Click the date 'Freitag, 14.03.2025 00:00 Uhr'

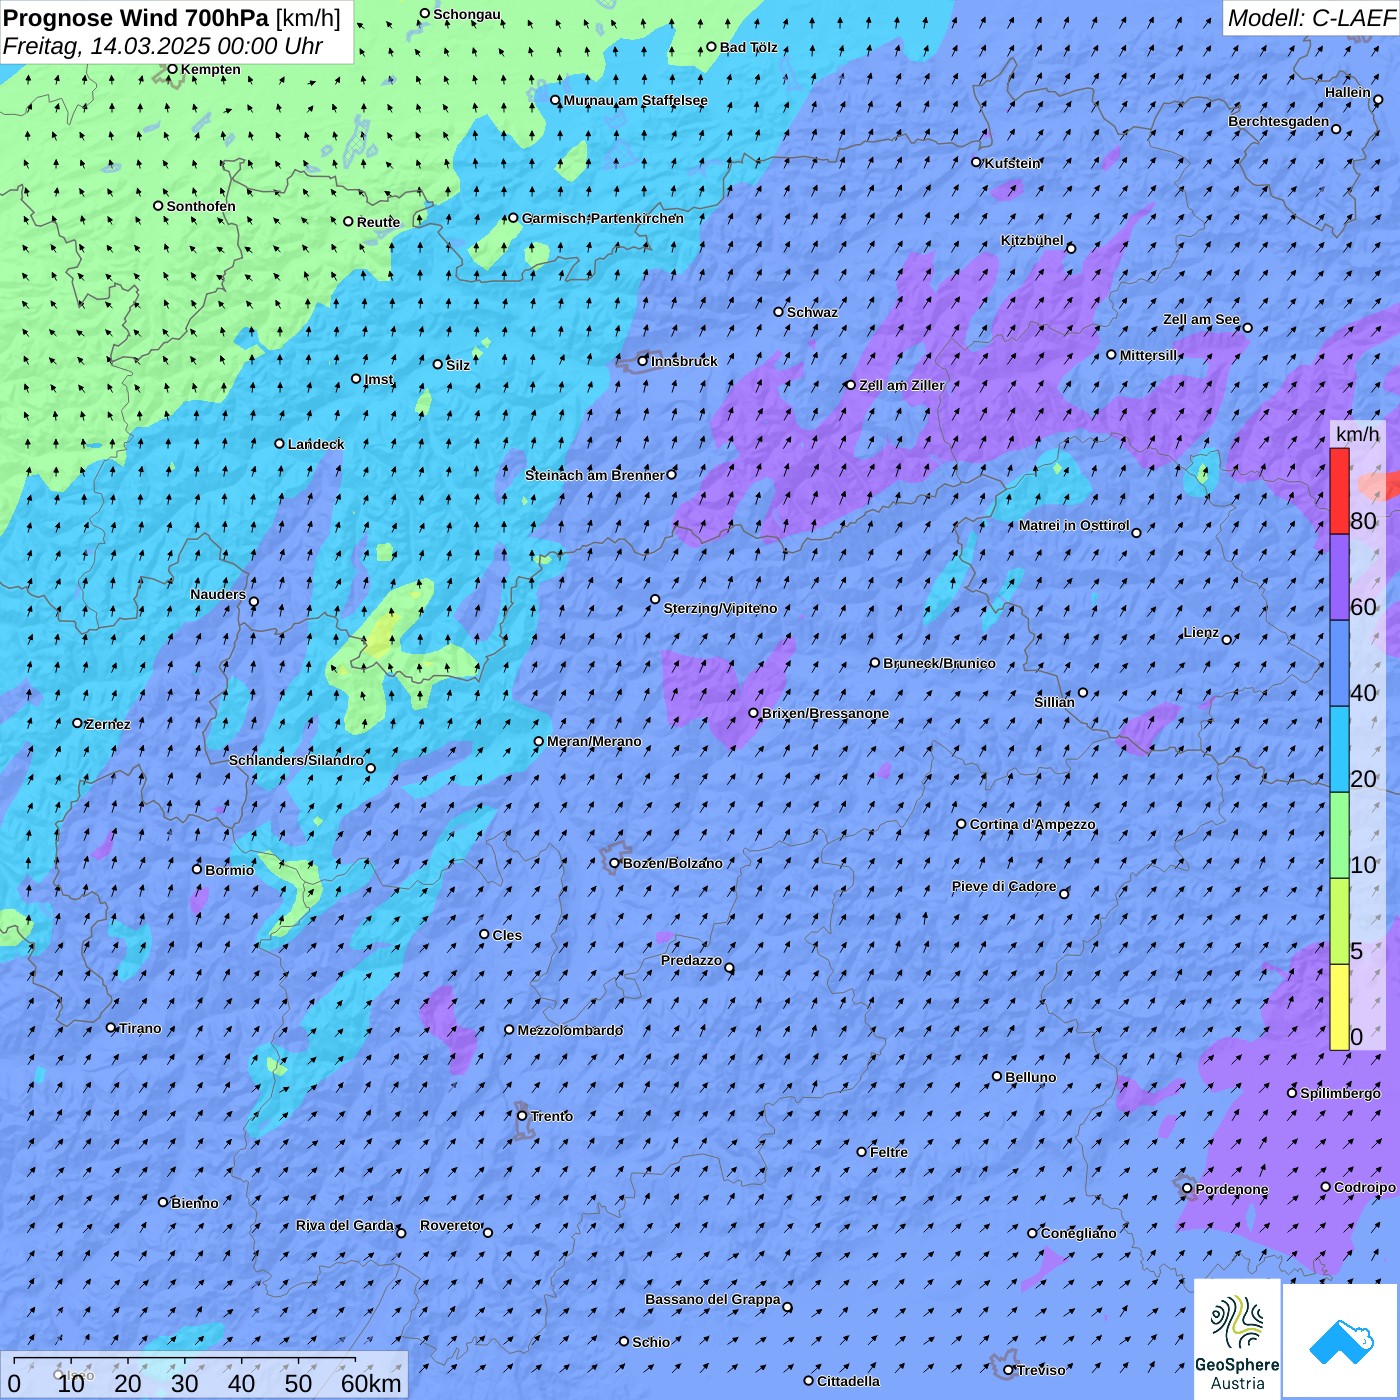pyautogui.click(x=163, y=46)
